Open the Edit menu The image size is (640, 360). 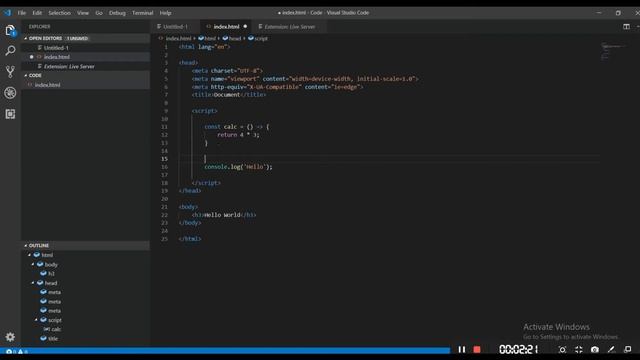[x=37, y=13]
